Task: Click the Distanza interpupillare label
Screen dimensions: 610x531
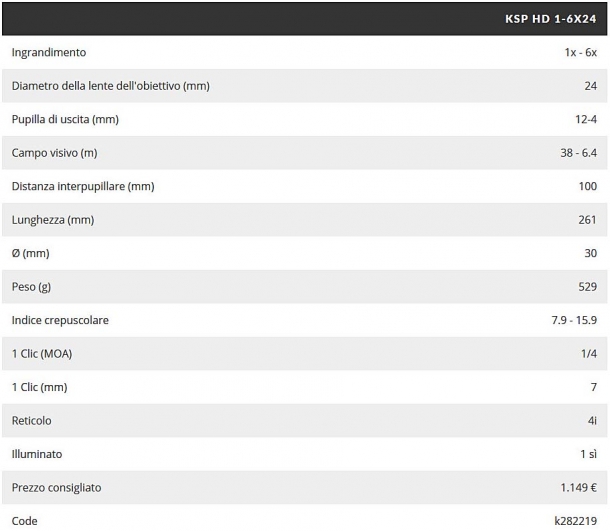Action: pos(83,186)
